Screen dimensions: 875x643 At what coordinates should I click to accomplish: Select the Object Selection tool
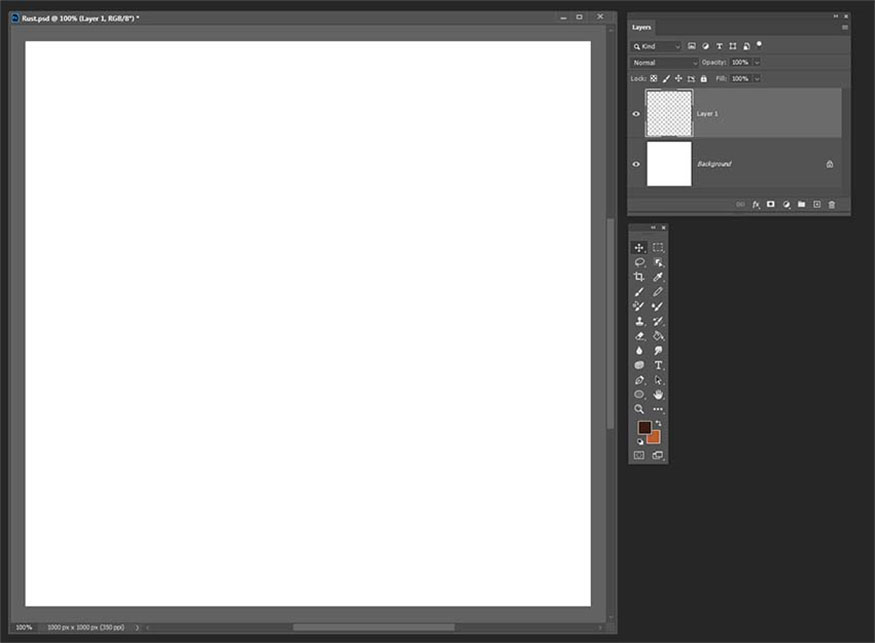pyautogui.click(x=658, y=262)
